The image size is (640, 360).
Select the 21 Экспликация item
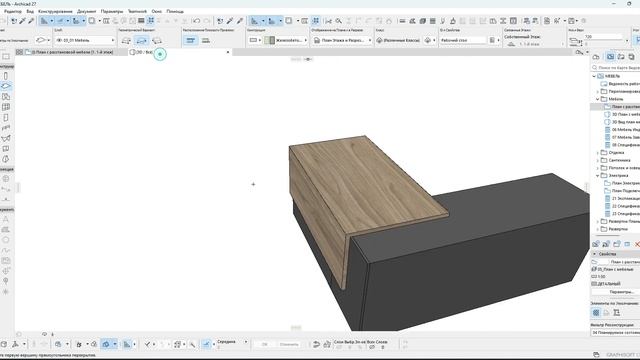[x=622, y=198]
